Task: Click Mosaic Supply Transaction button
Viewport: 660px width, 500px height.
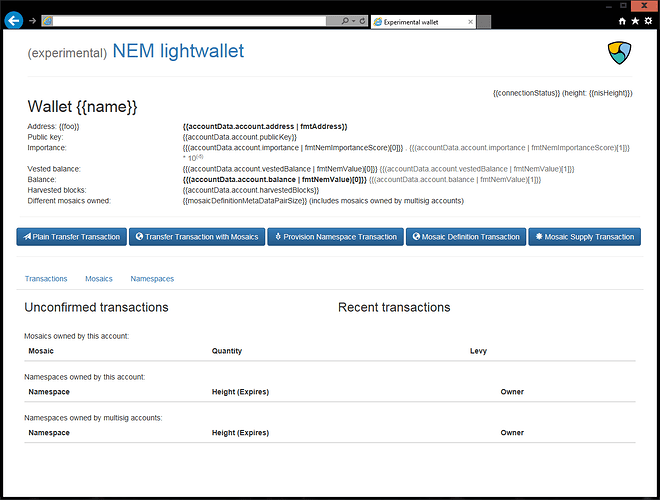Action: [x=585, y=237]
